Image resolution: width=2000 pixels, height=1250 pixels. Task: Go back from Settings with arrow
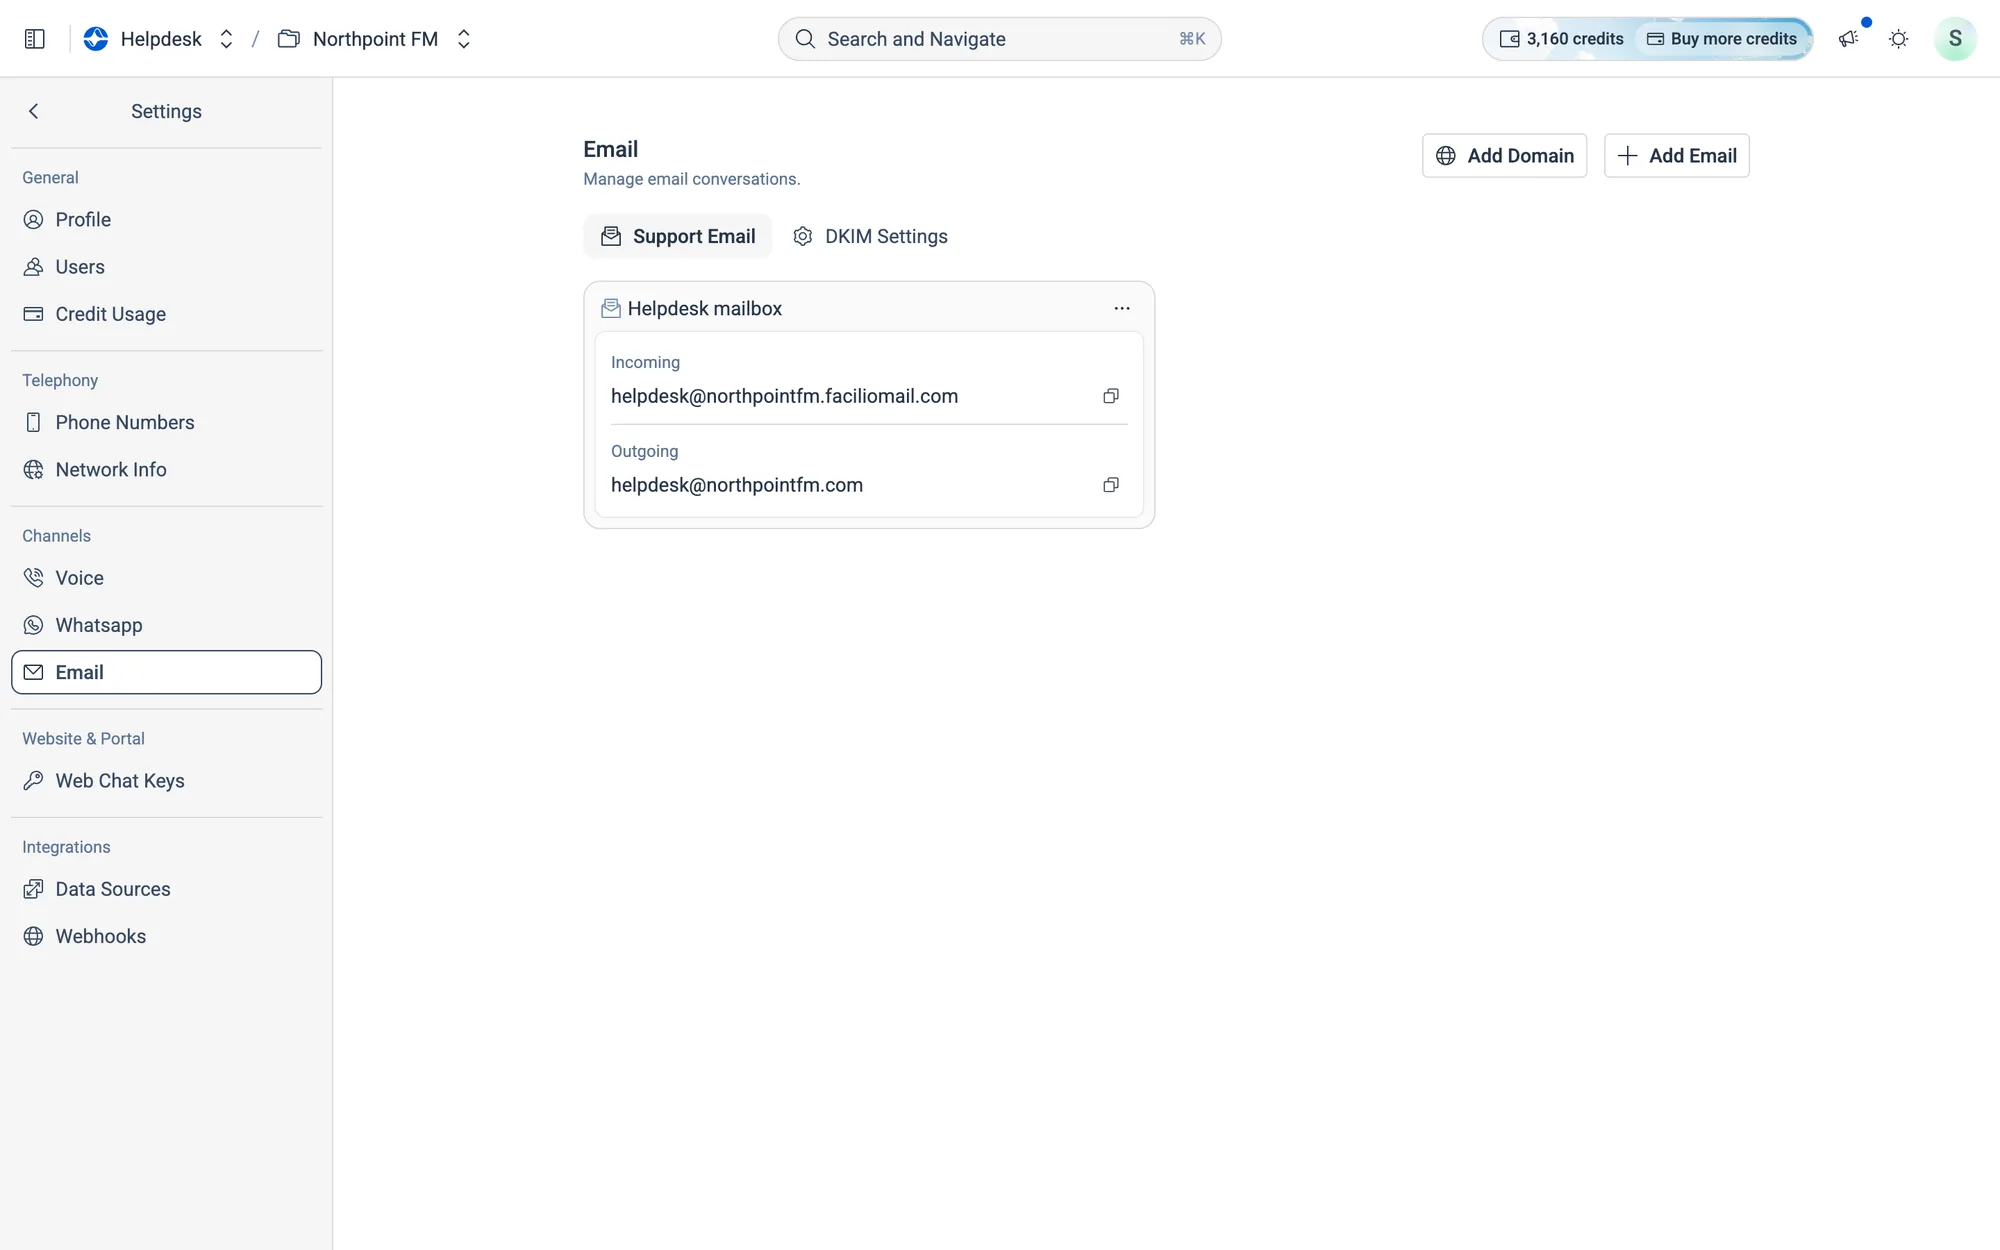tap(34, 111)
